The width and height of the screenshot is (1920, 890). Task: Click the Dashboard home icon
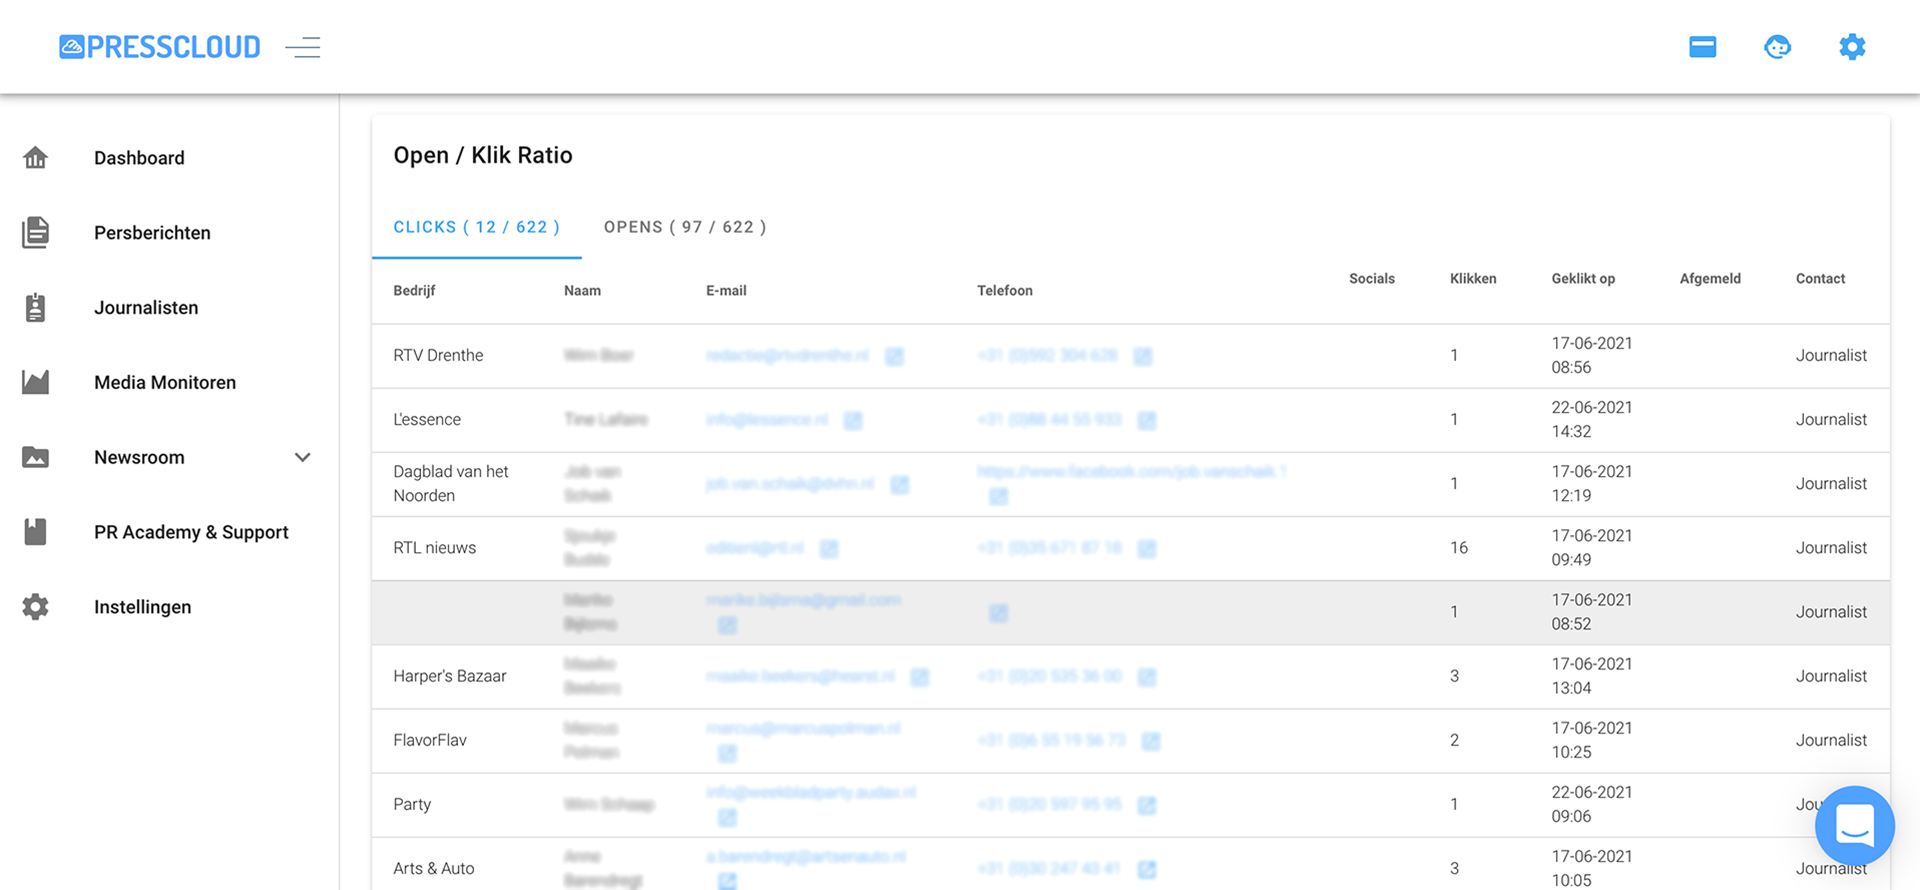click(36, 158)
